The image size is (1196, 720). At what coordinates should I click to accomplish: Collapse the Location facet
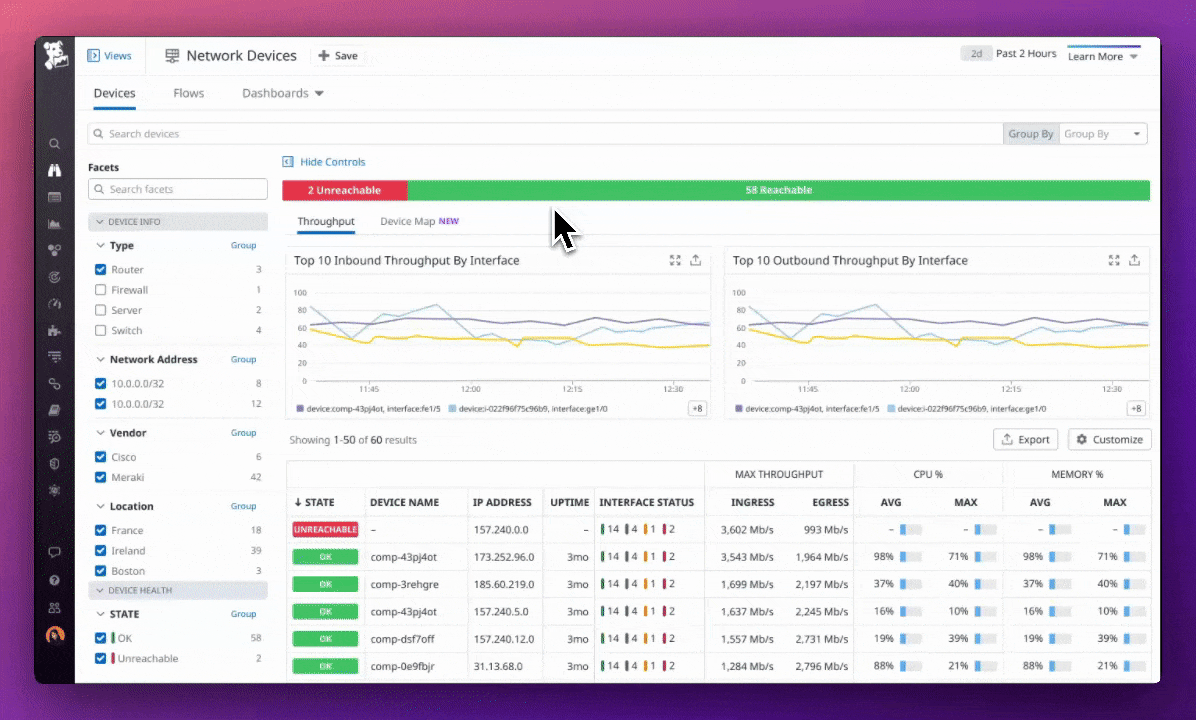click(100, 506)
